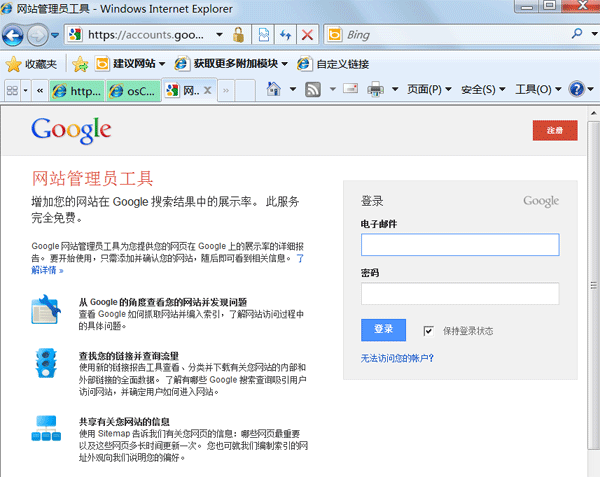Open the 工具(O) dropdown menu

point(537,90)
